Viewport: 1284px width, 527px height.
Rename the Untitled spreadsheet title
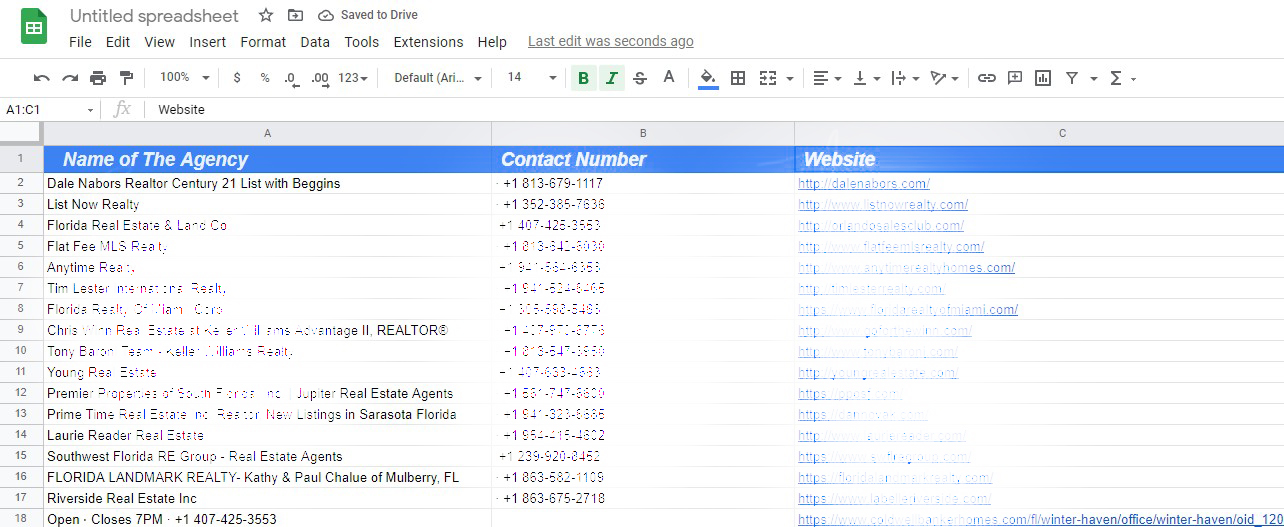click(x=155, y=16)
